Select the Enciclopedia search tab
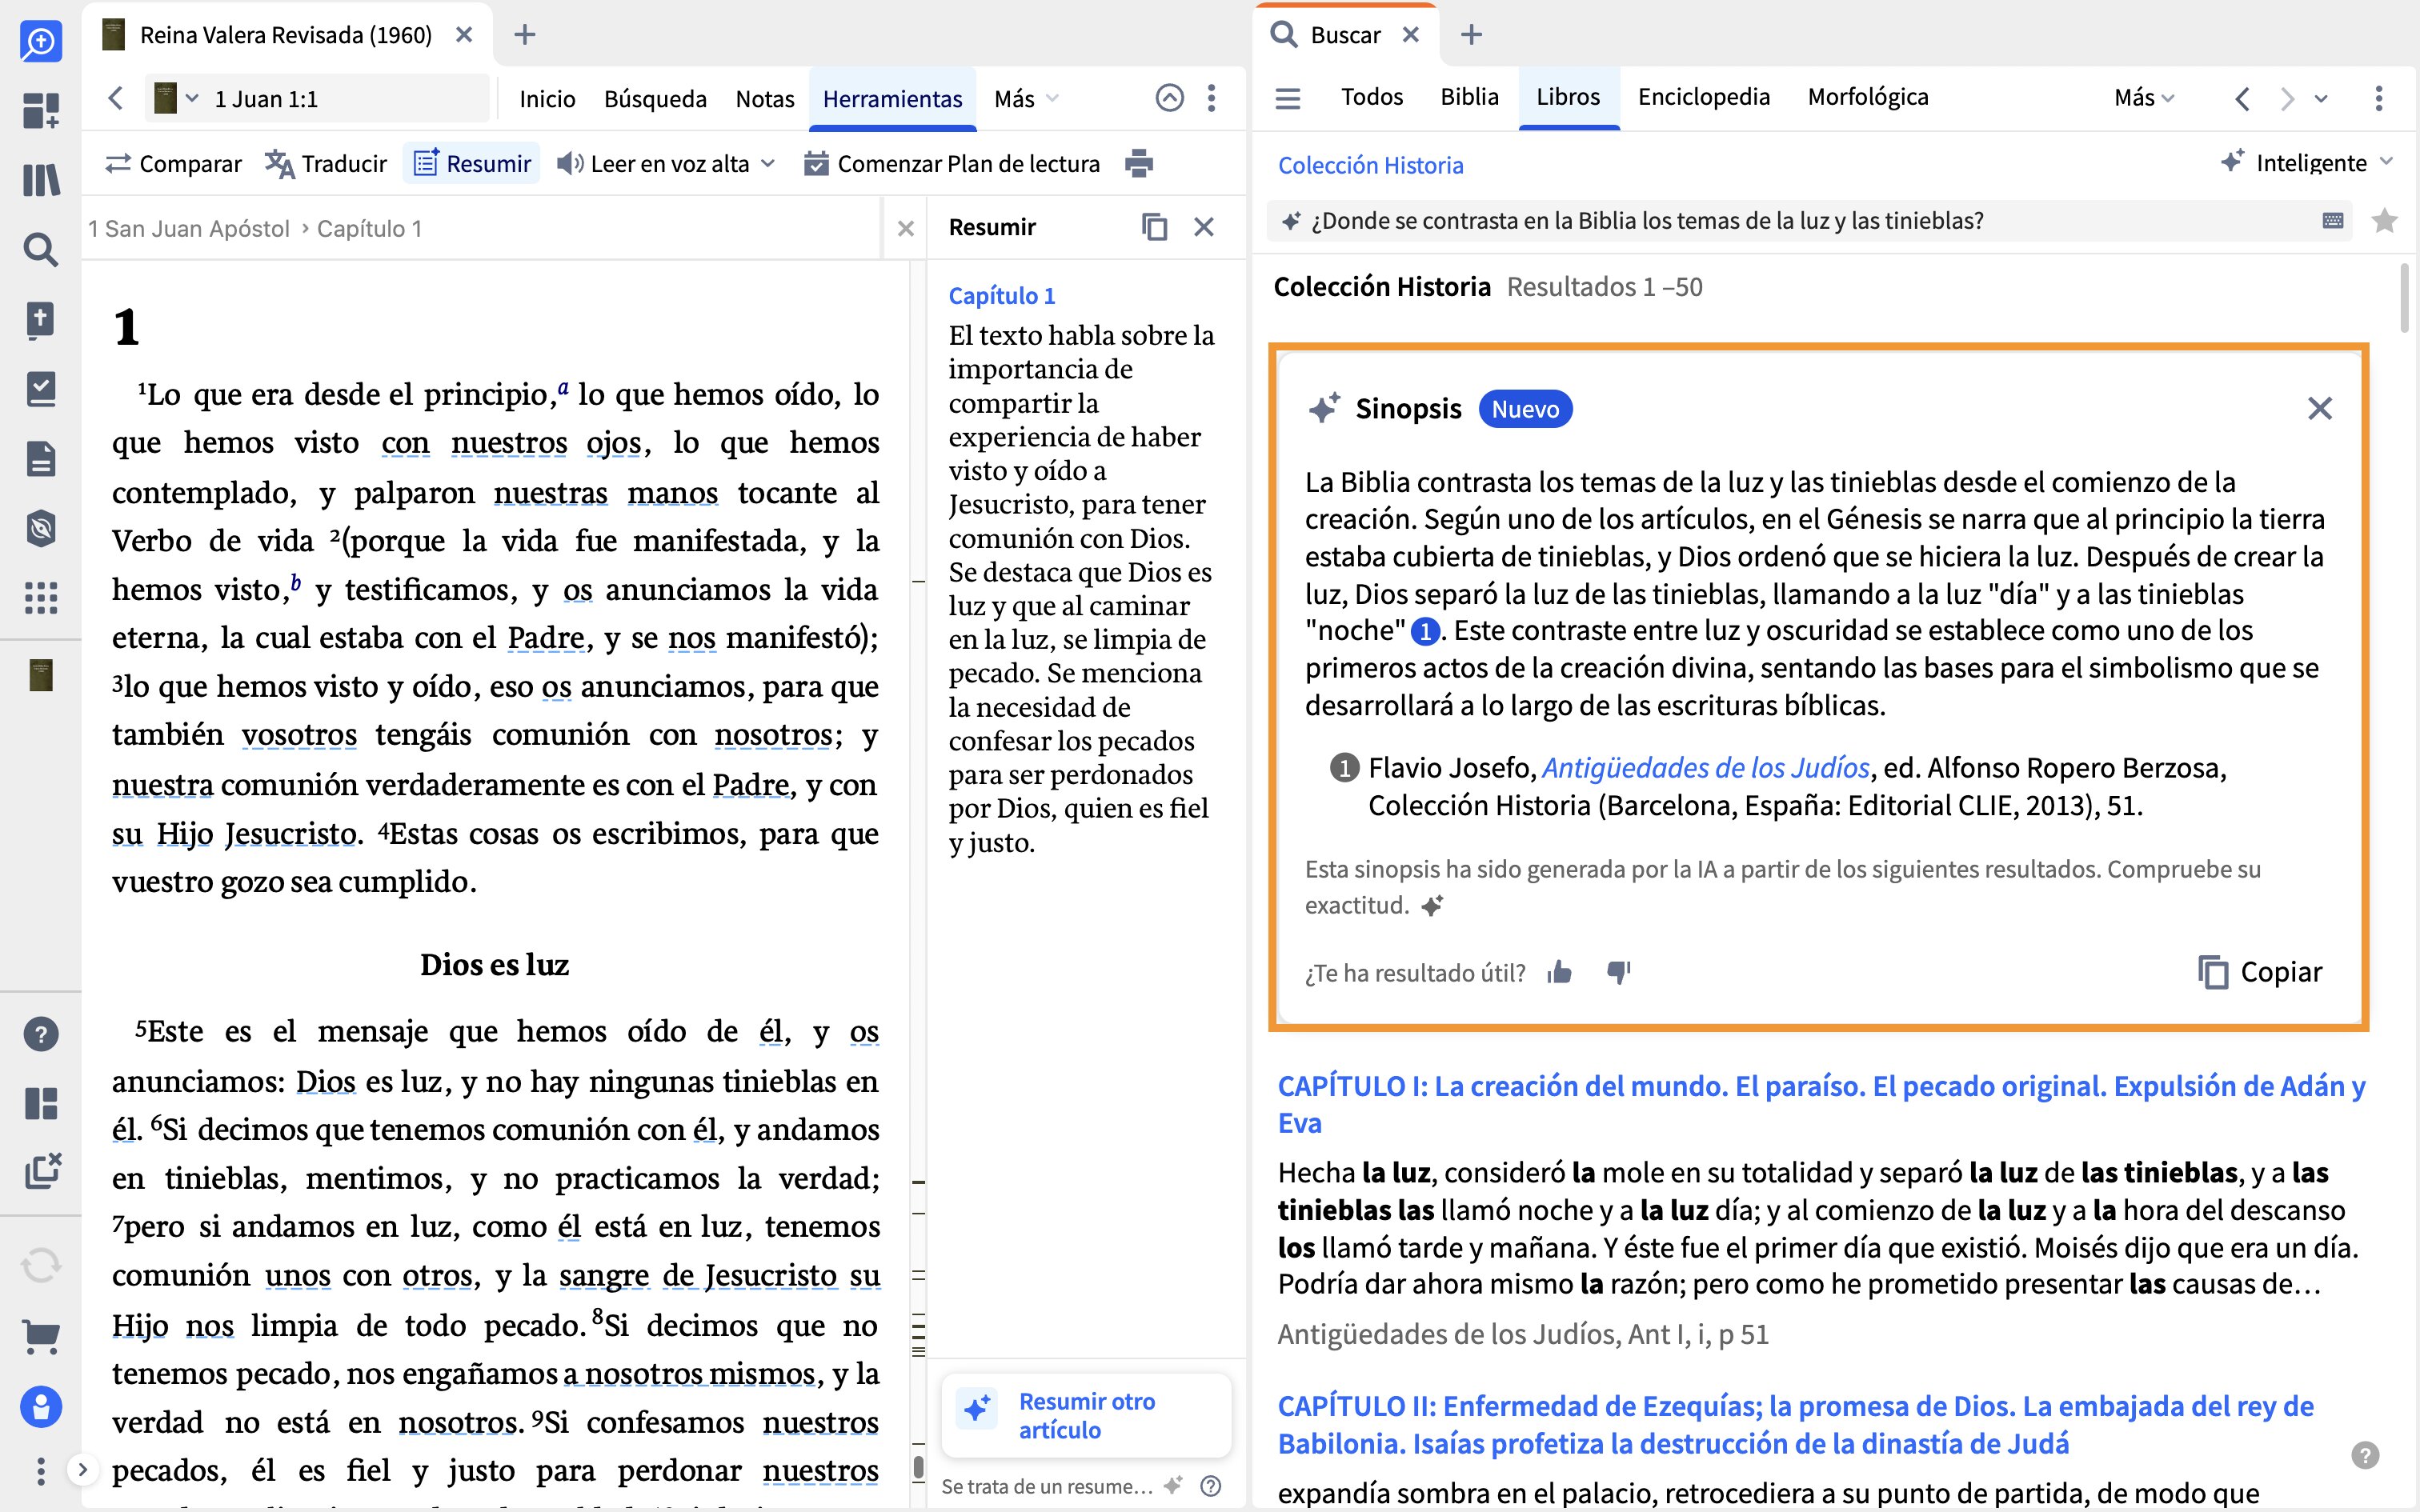 (1703, 97)
